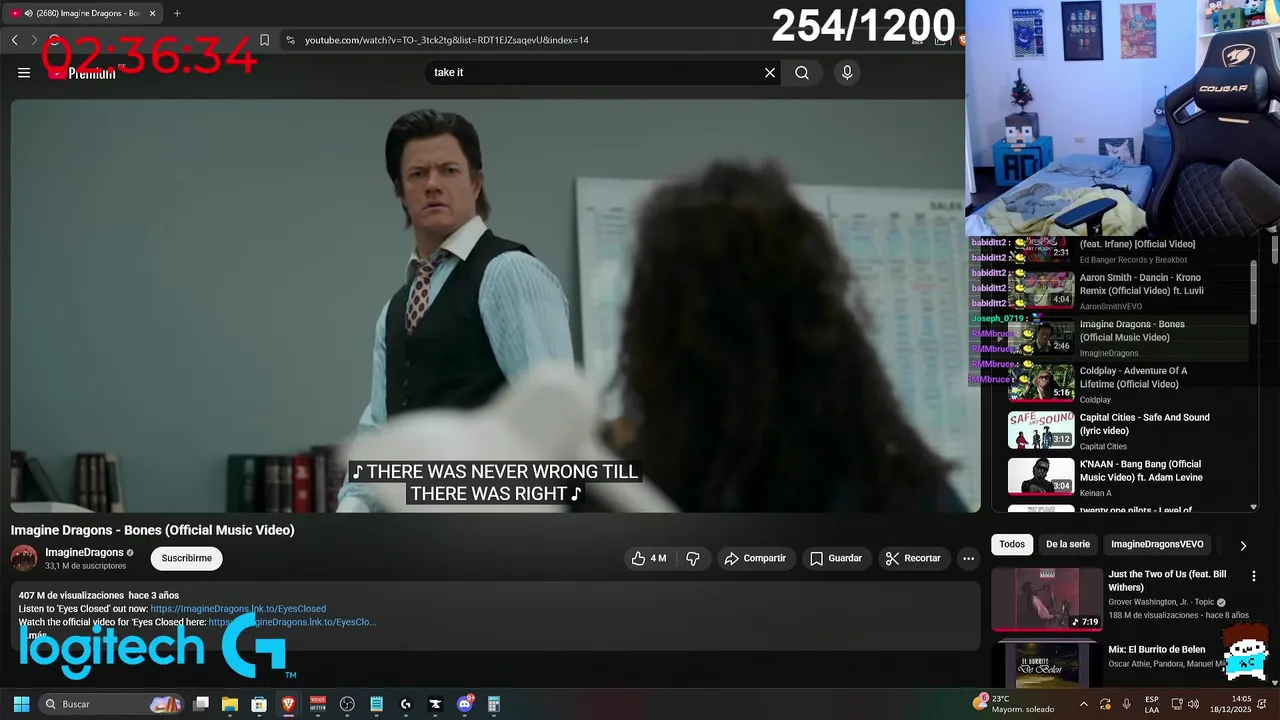The image size is (1280, 720).
Task: Like the video with the thumbs-up button
Action: pos(648,558)
